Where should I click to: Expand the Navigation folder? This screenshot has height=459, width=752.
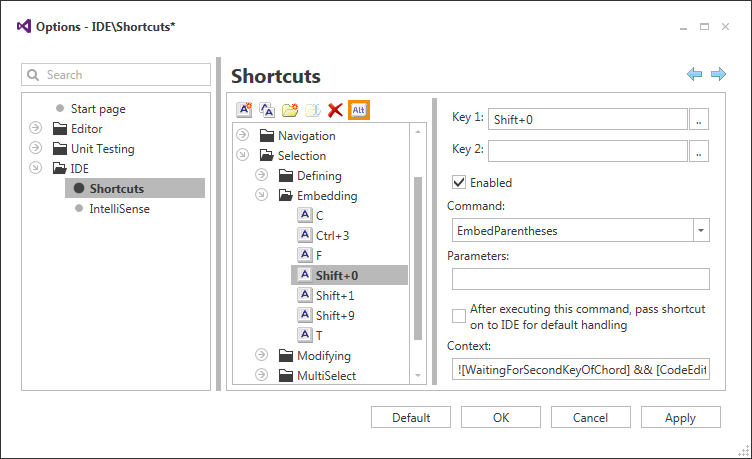[x=242, y=136]
